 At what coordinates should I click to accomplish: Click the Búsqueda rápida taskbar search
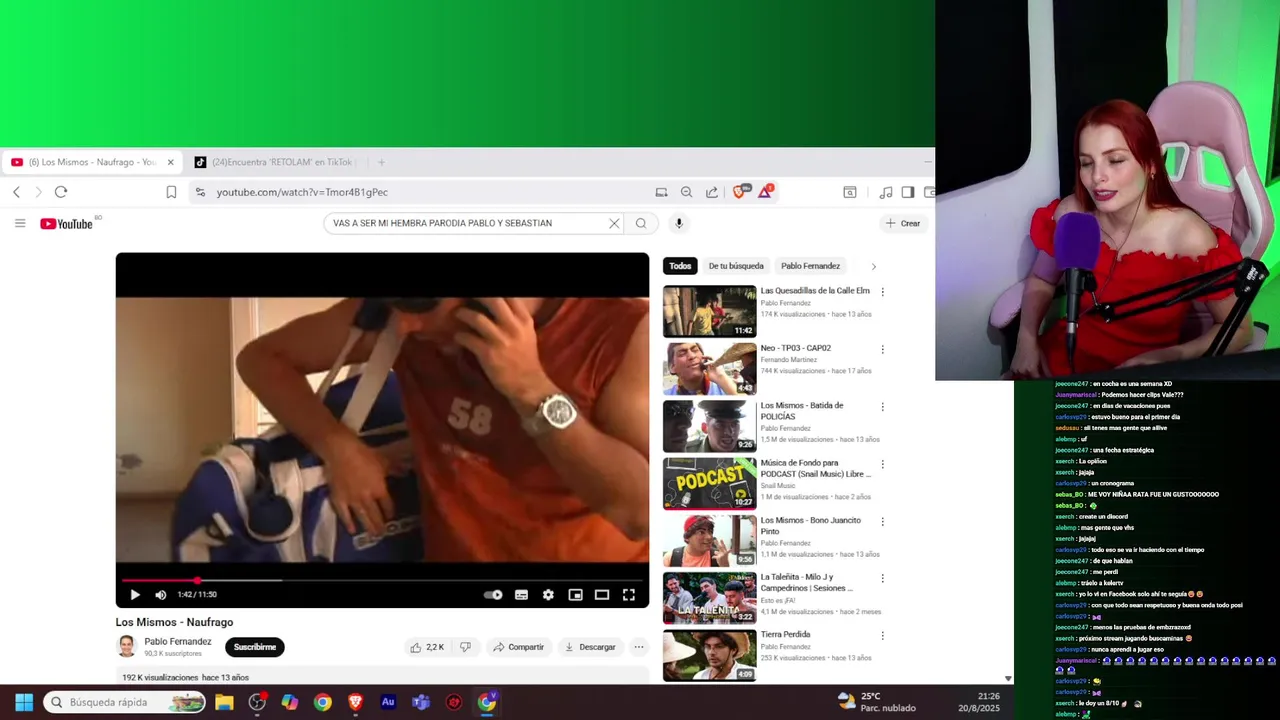pos(125,702)
